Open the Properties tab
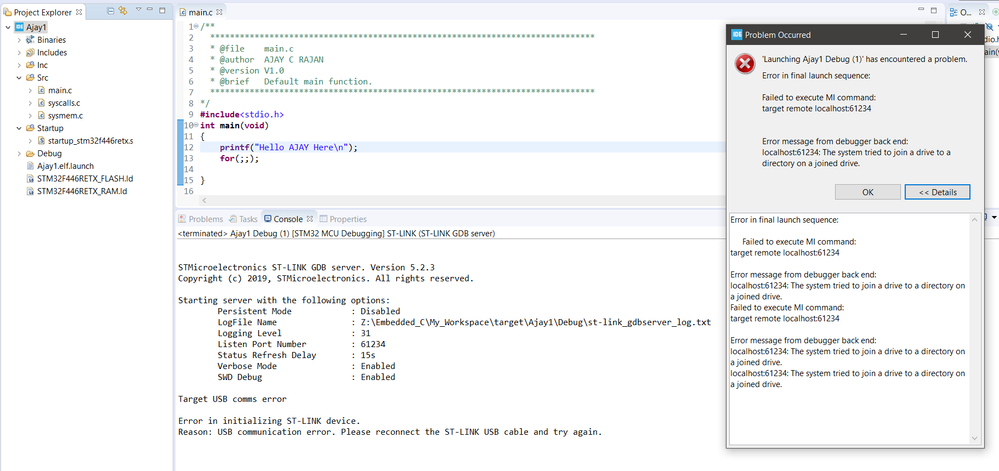999x471 pixels. [x=343, y=219]
